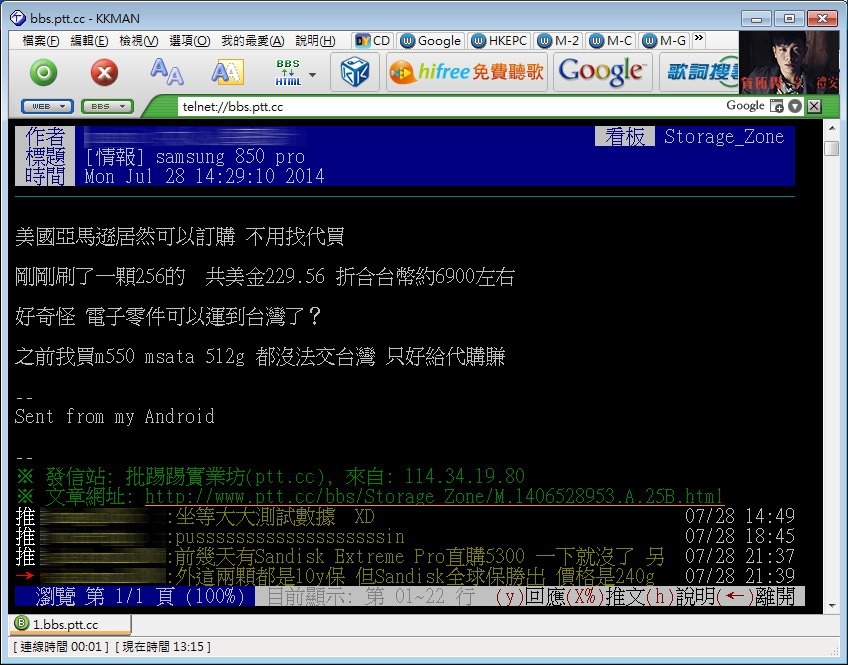Select the 1.bbs.ptt.cc tab
Viewport: 848px width, 665px height.
[70, 624]
